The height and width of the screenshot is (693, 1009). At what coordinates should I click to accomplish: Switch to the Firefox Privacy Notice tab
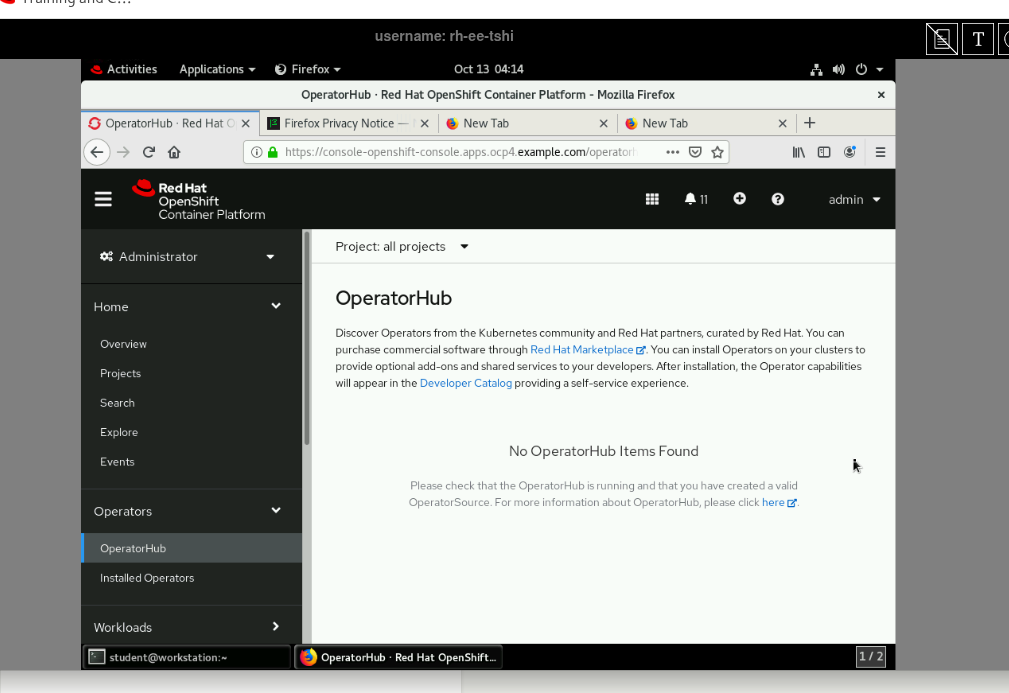[x=348, y=124]
